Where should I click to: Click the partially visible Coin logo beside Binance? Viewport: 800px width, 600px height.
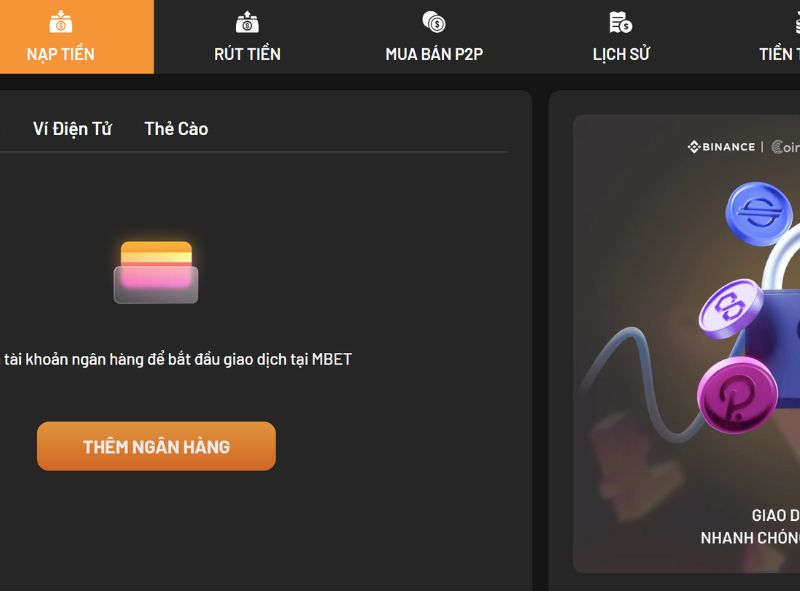[785, 147]
